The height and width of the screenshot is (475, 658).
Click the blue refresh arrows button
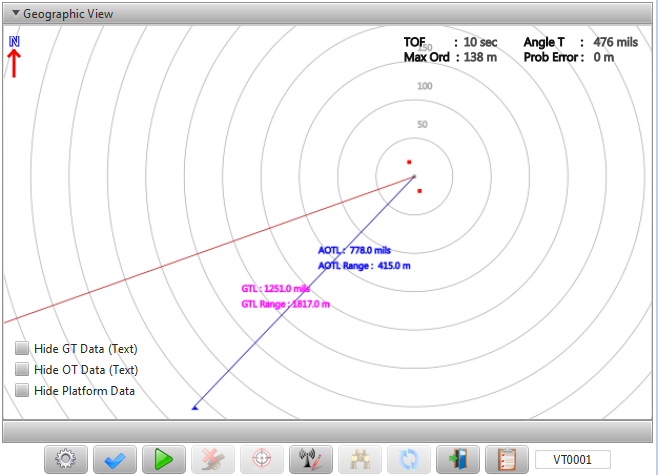409,459
